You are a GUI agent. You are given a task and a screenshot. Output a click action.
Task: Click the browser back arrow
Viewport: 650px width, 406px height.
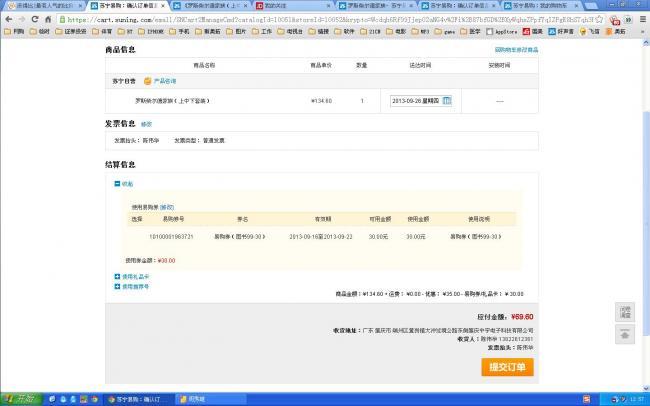pos(9,19)
